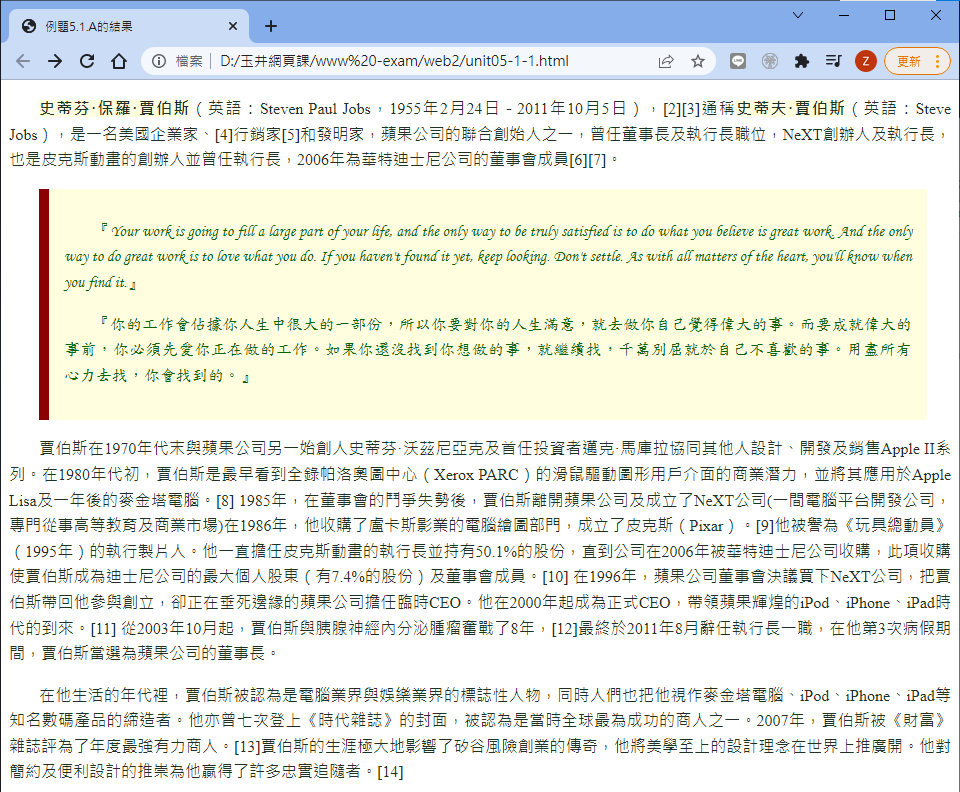Click the dark red quote block border
960x792 pixels.
pos(43,304)
